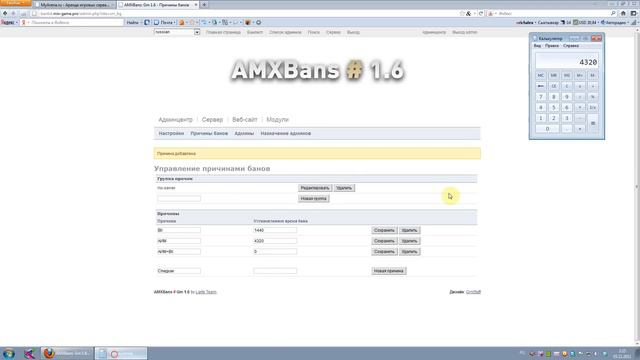Viewport: 640px width, 360px height.
Task: Close the AMXBans Gm 1.6 tab
Action: [x=196, y=4]
